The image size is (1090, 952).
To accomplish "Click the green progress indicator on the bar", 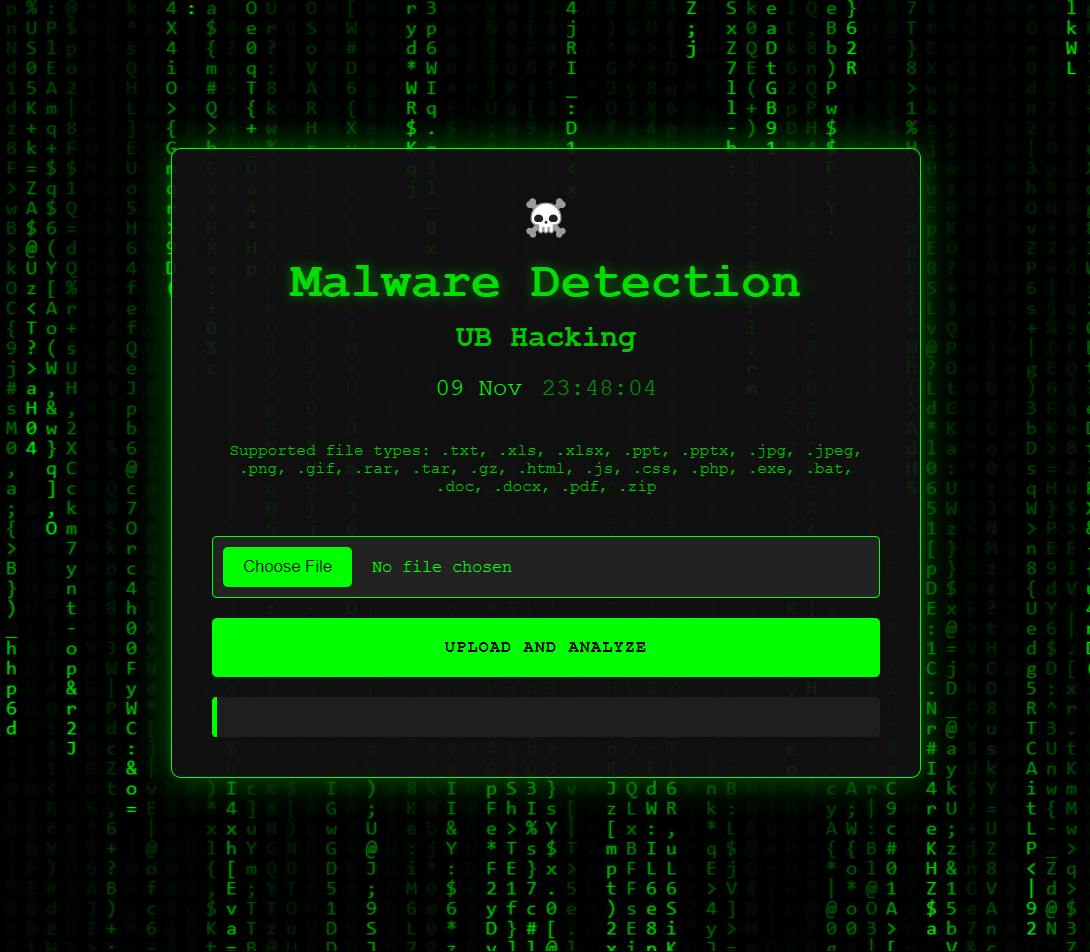I will [x=215, y=717].
